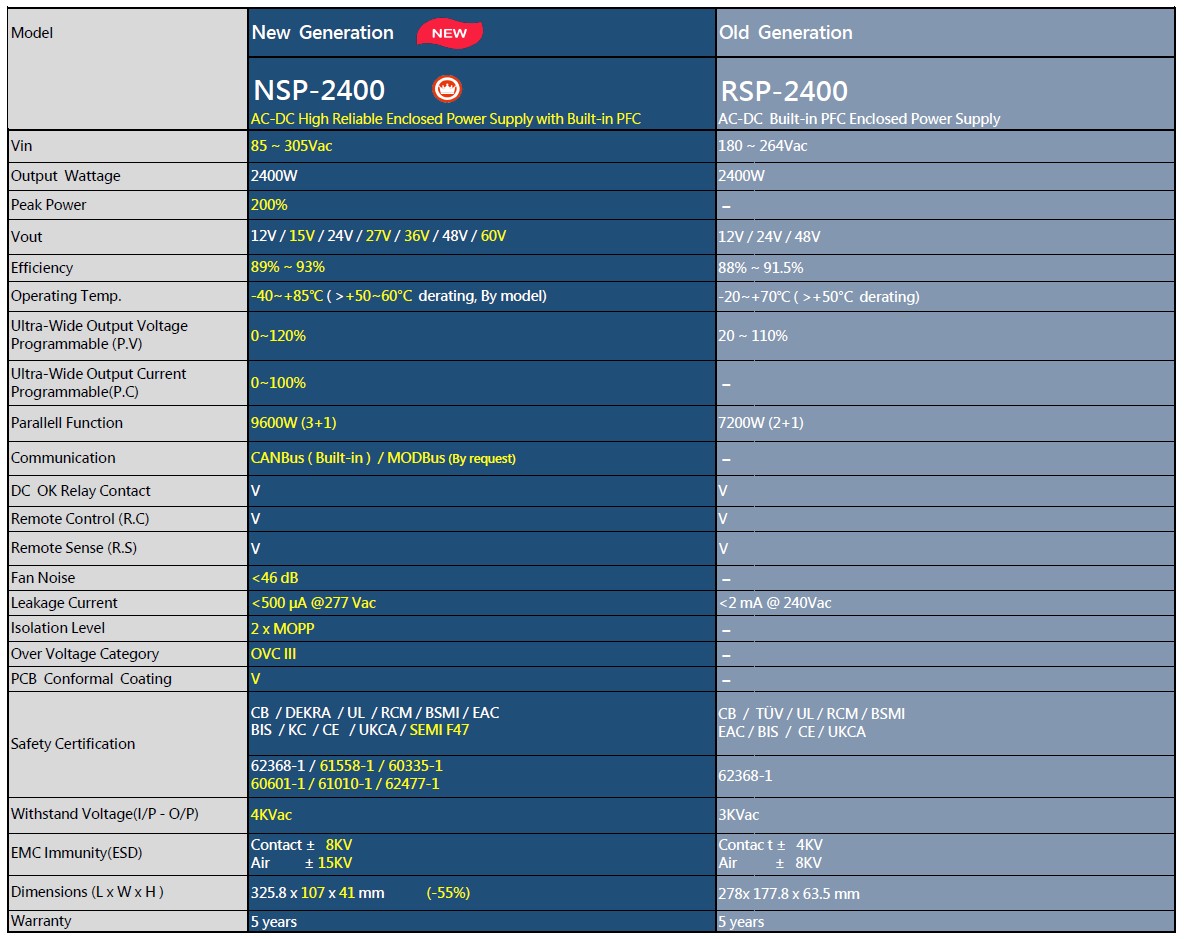Select the <46 dB fan noise value

tap(275, 577)
